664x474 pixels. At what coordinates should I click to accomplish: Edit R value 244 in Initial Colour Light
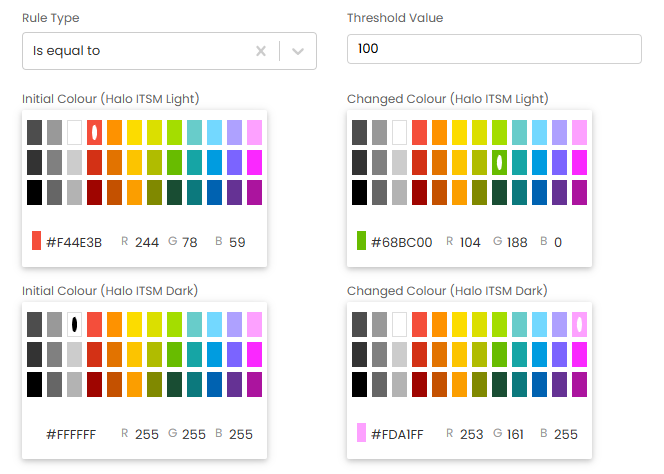pyautogui.click(x=146, y=242)
